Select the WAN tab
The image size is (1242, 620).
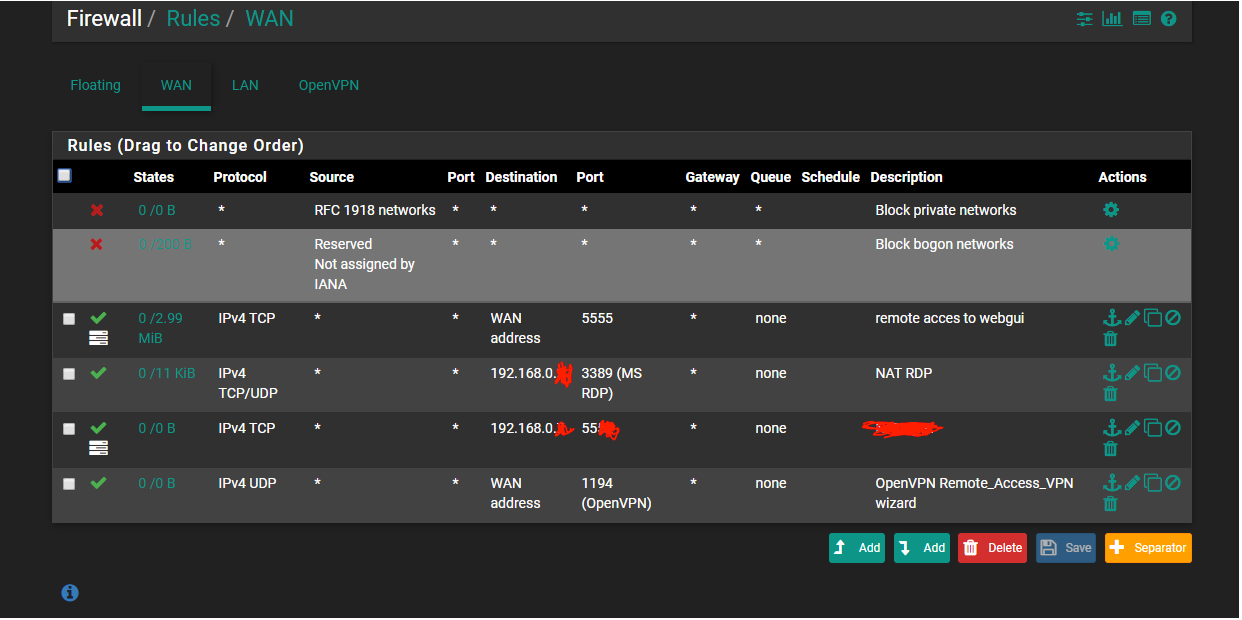[x=176, y=85]
